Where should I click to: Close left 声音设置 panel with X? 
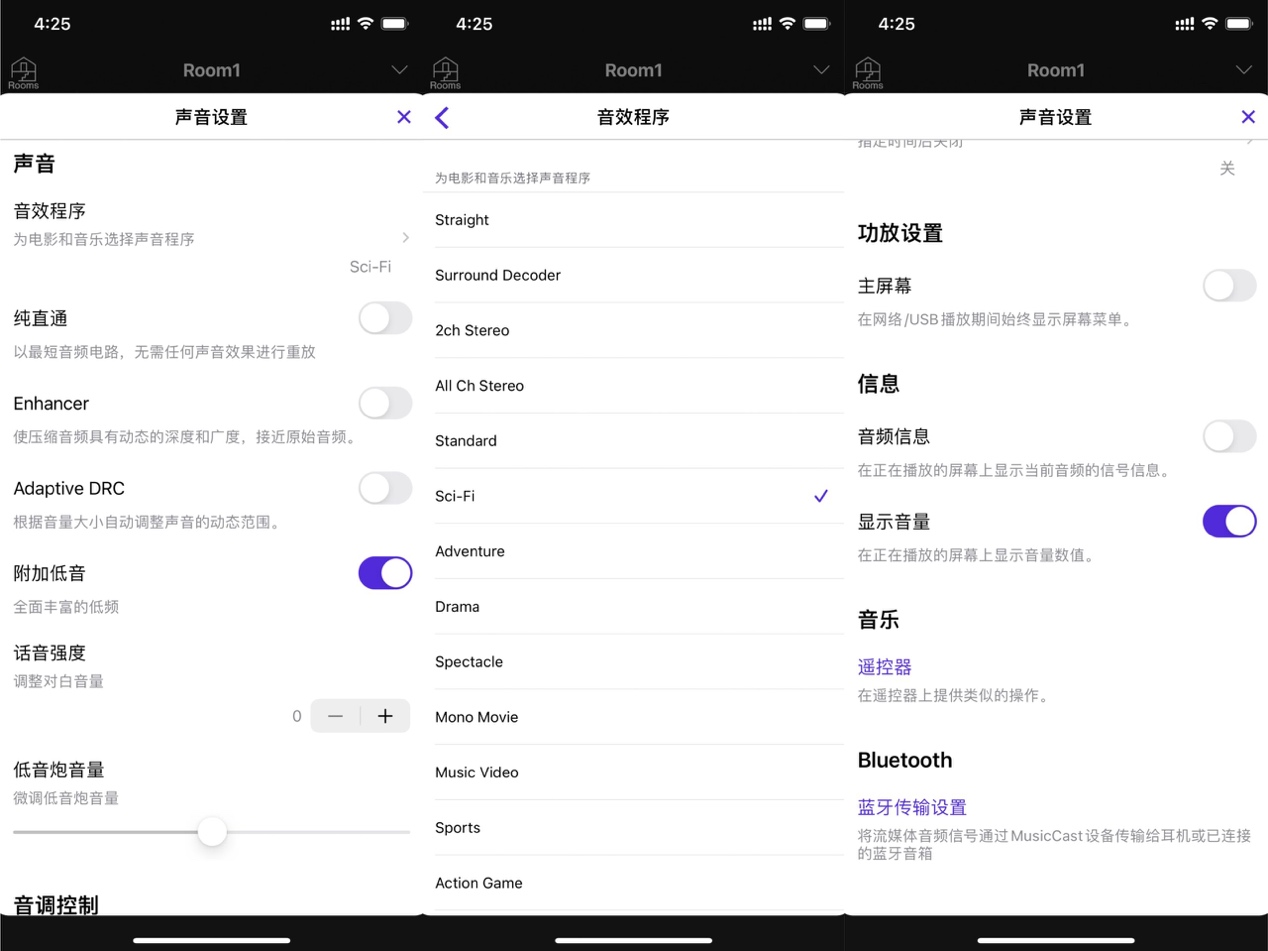tap(404, 117)
